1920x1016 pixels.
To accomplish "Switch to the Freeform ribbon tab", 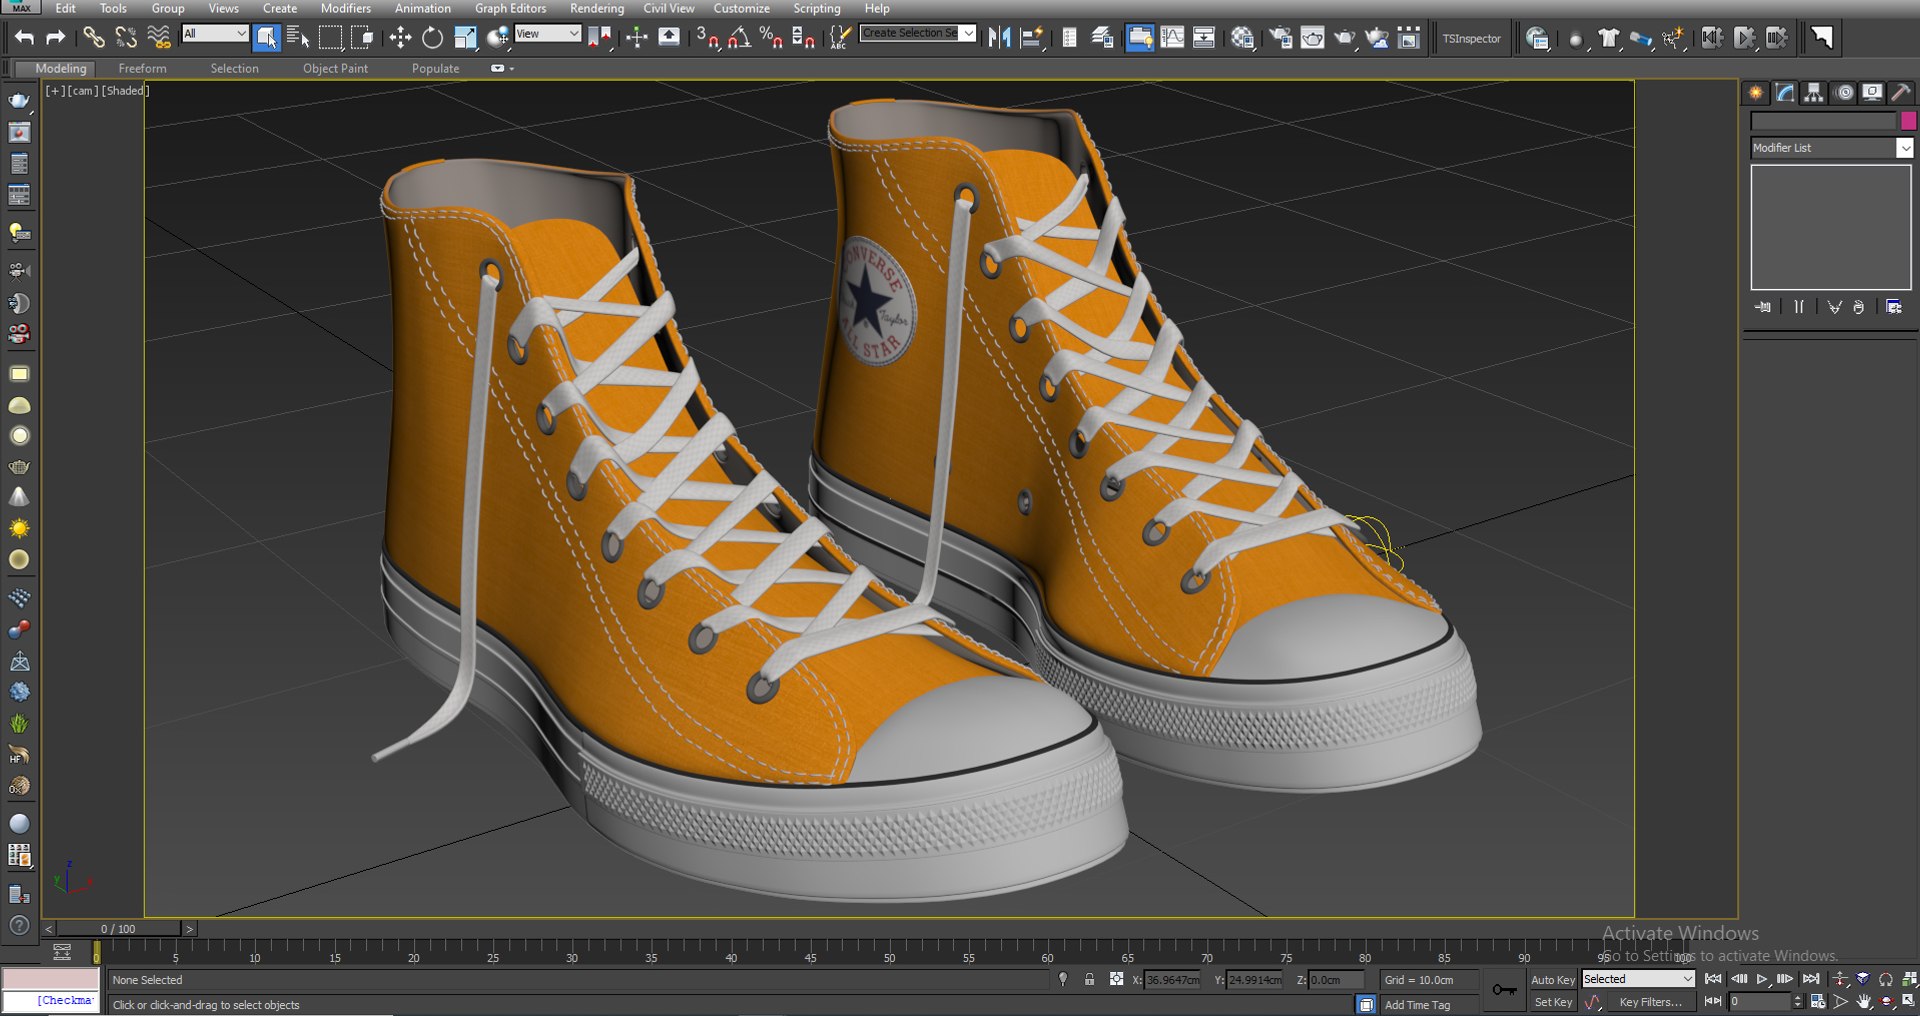I will (x=142, y=68).
